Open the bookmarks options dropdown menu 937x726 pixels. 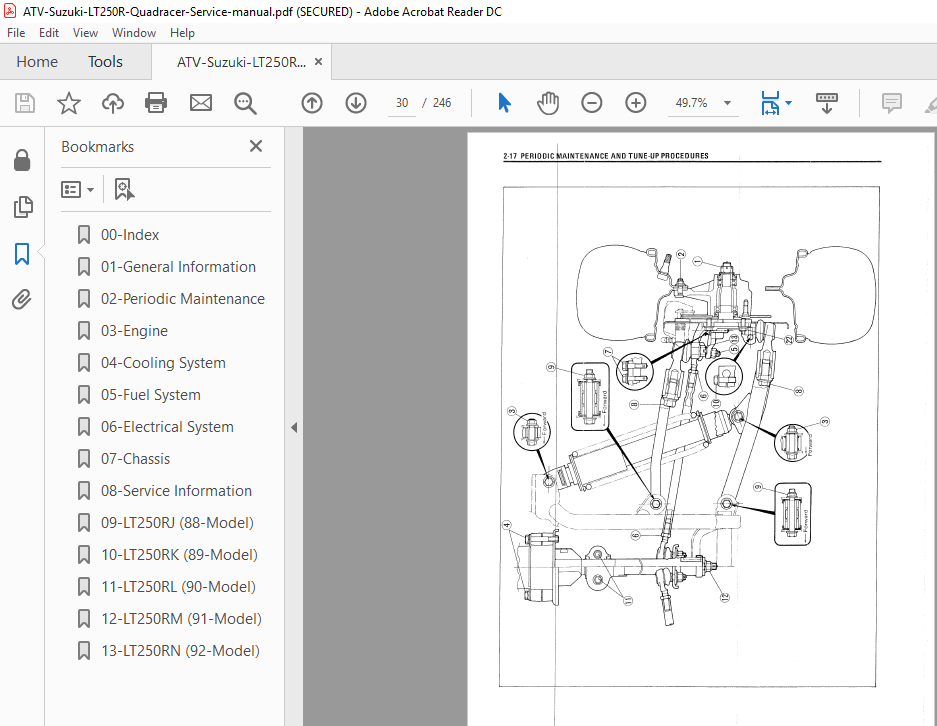(77, 189)
